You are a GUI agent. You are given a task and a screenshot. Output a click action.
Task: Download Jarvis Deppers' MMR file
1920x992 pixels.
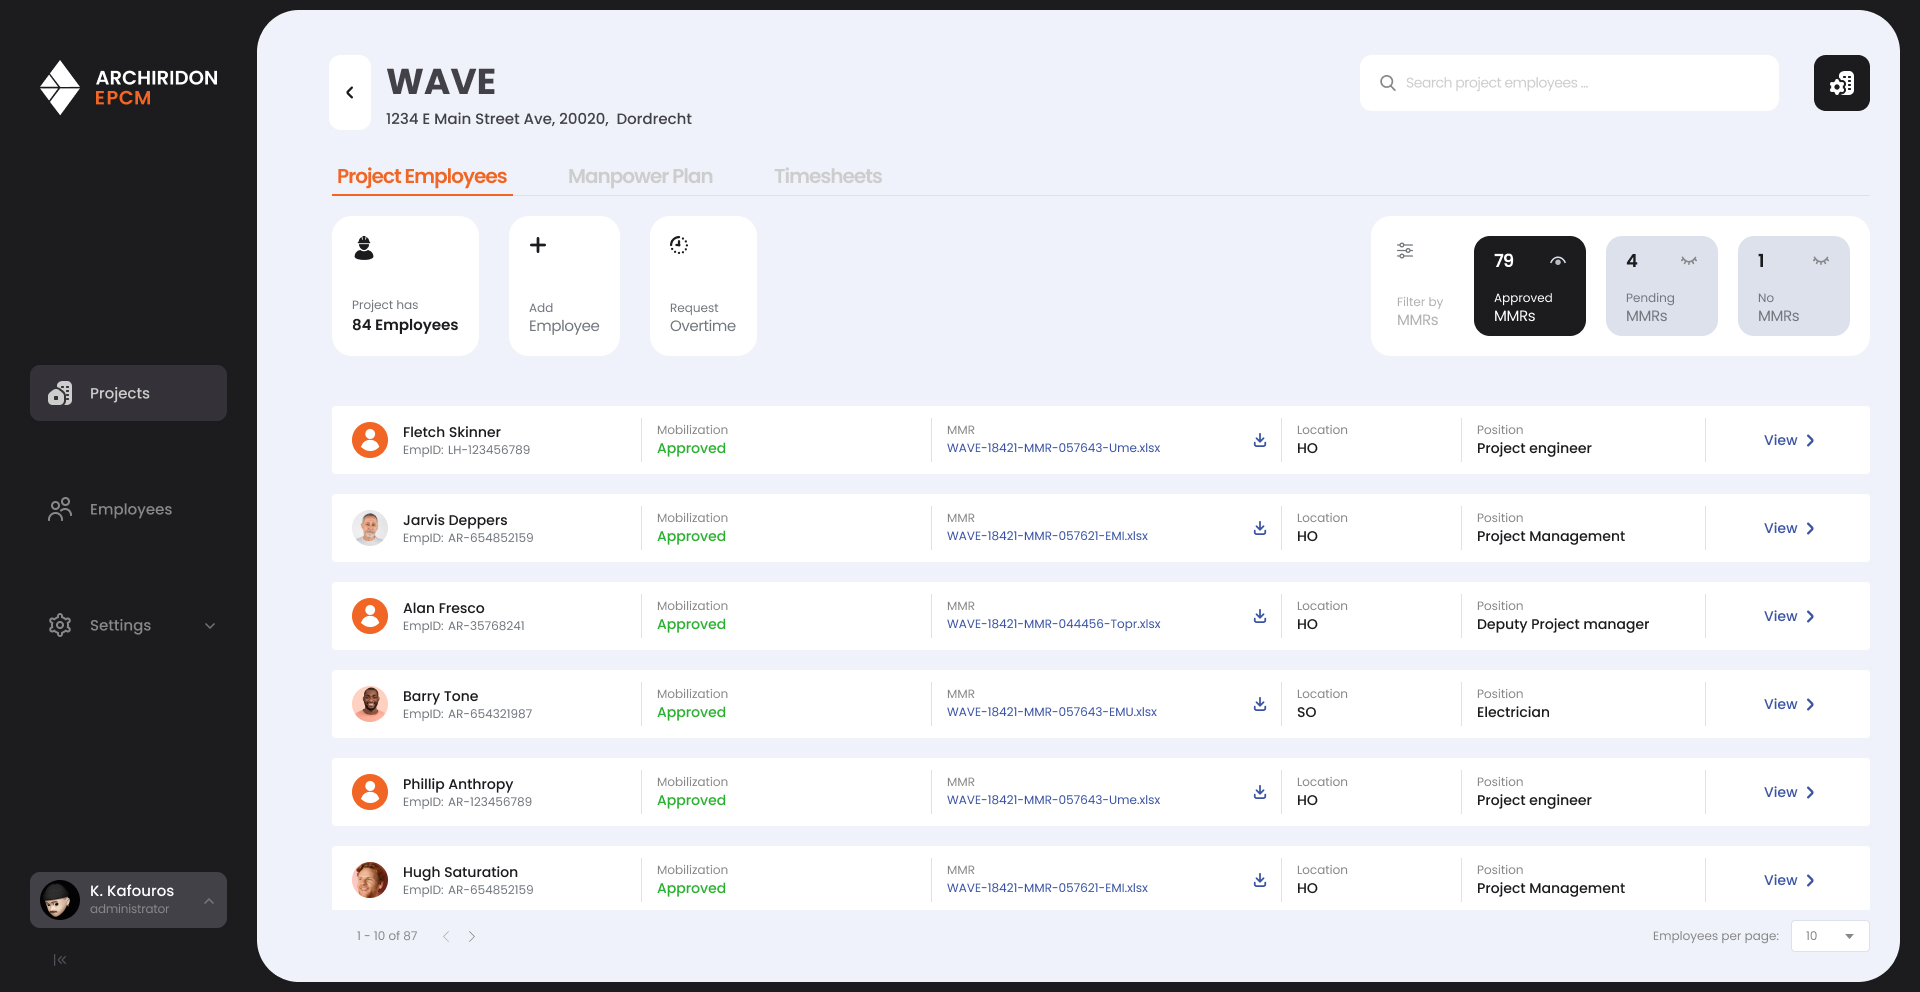click(x=1260, y=528)
